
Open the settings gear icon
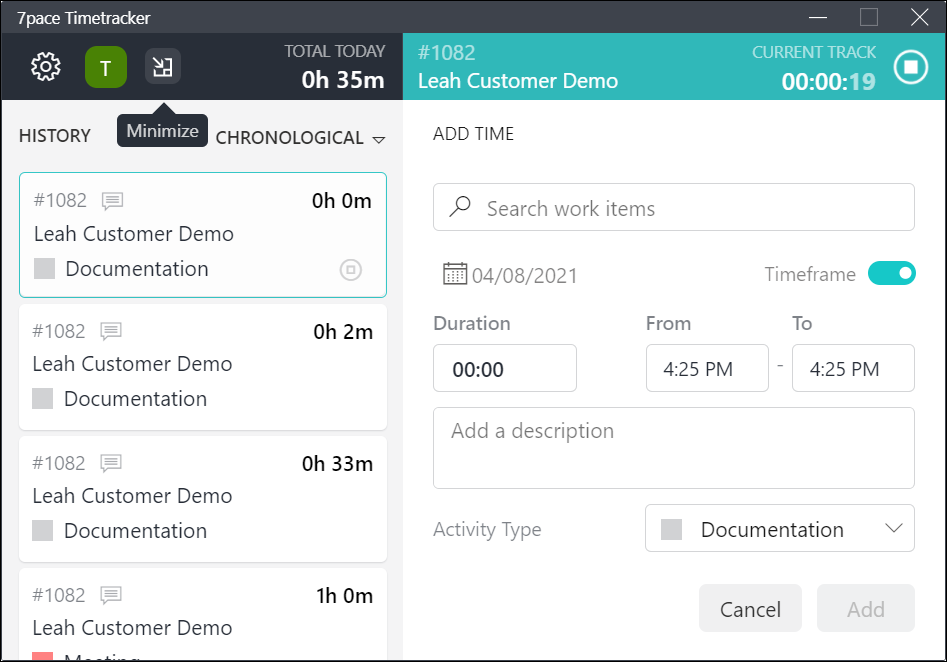tap(46, 66)
